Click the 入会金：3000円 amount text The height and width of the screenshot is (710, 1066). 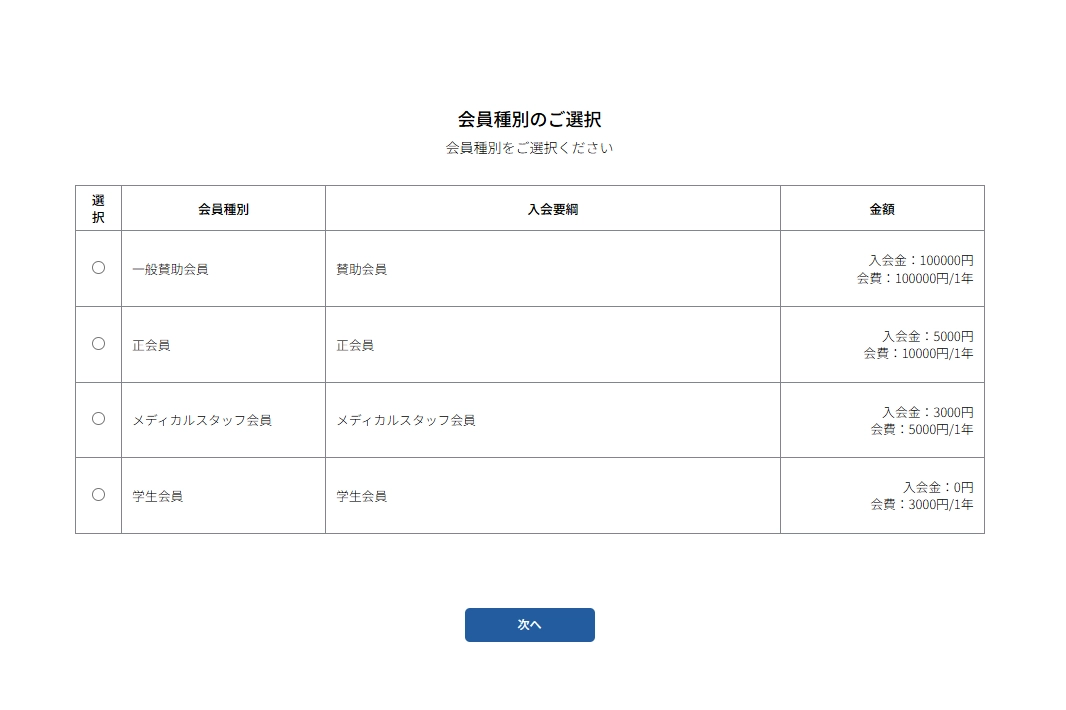pos(927,412)
